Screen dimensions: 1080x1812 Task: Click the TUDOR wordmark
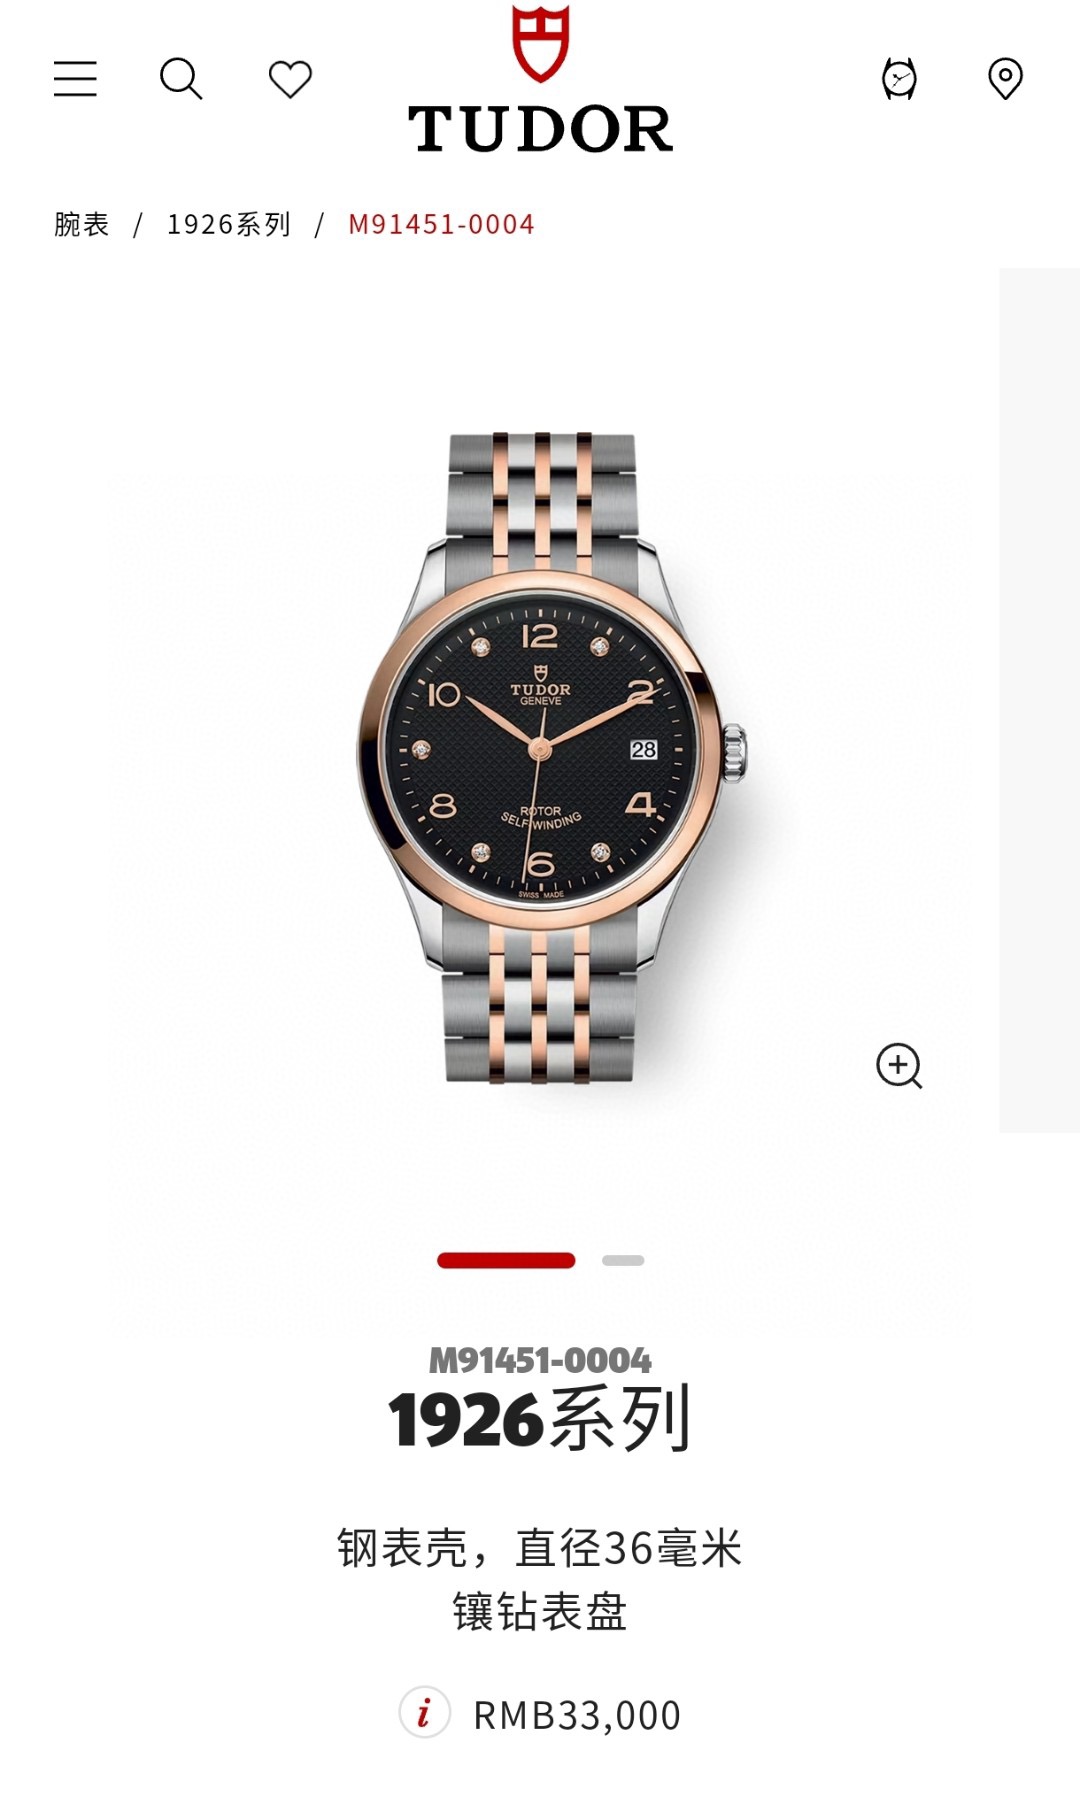pos(540,129)
